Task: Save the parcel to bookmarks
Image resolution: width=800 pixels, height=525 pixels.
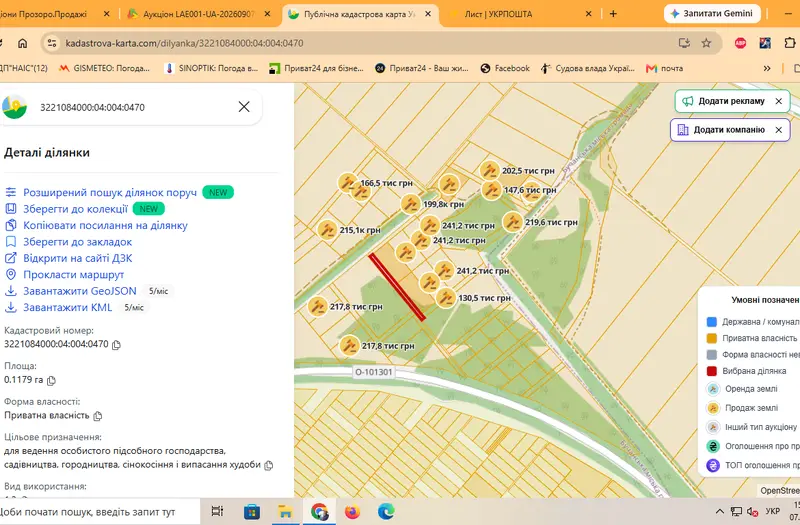Action: 77,242
